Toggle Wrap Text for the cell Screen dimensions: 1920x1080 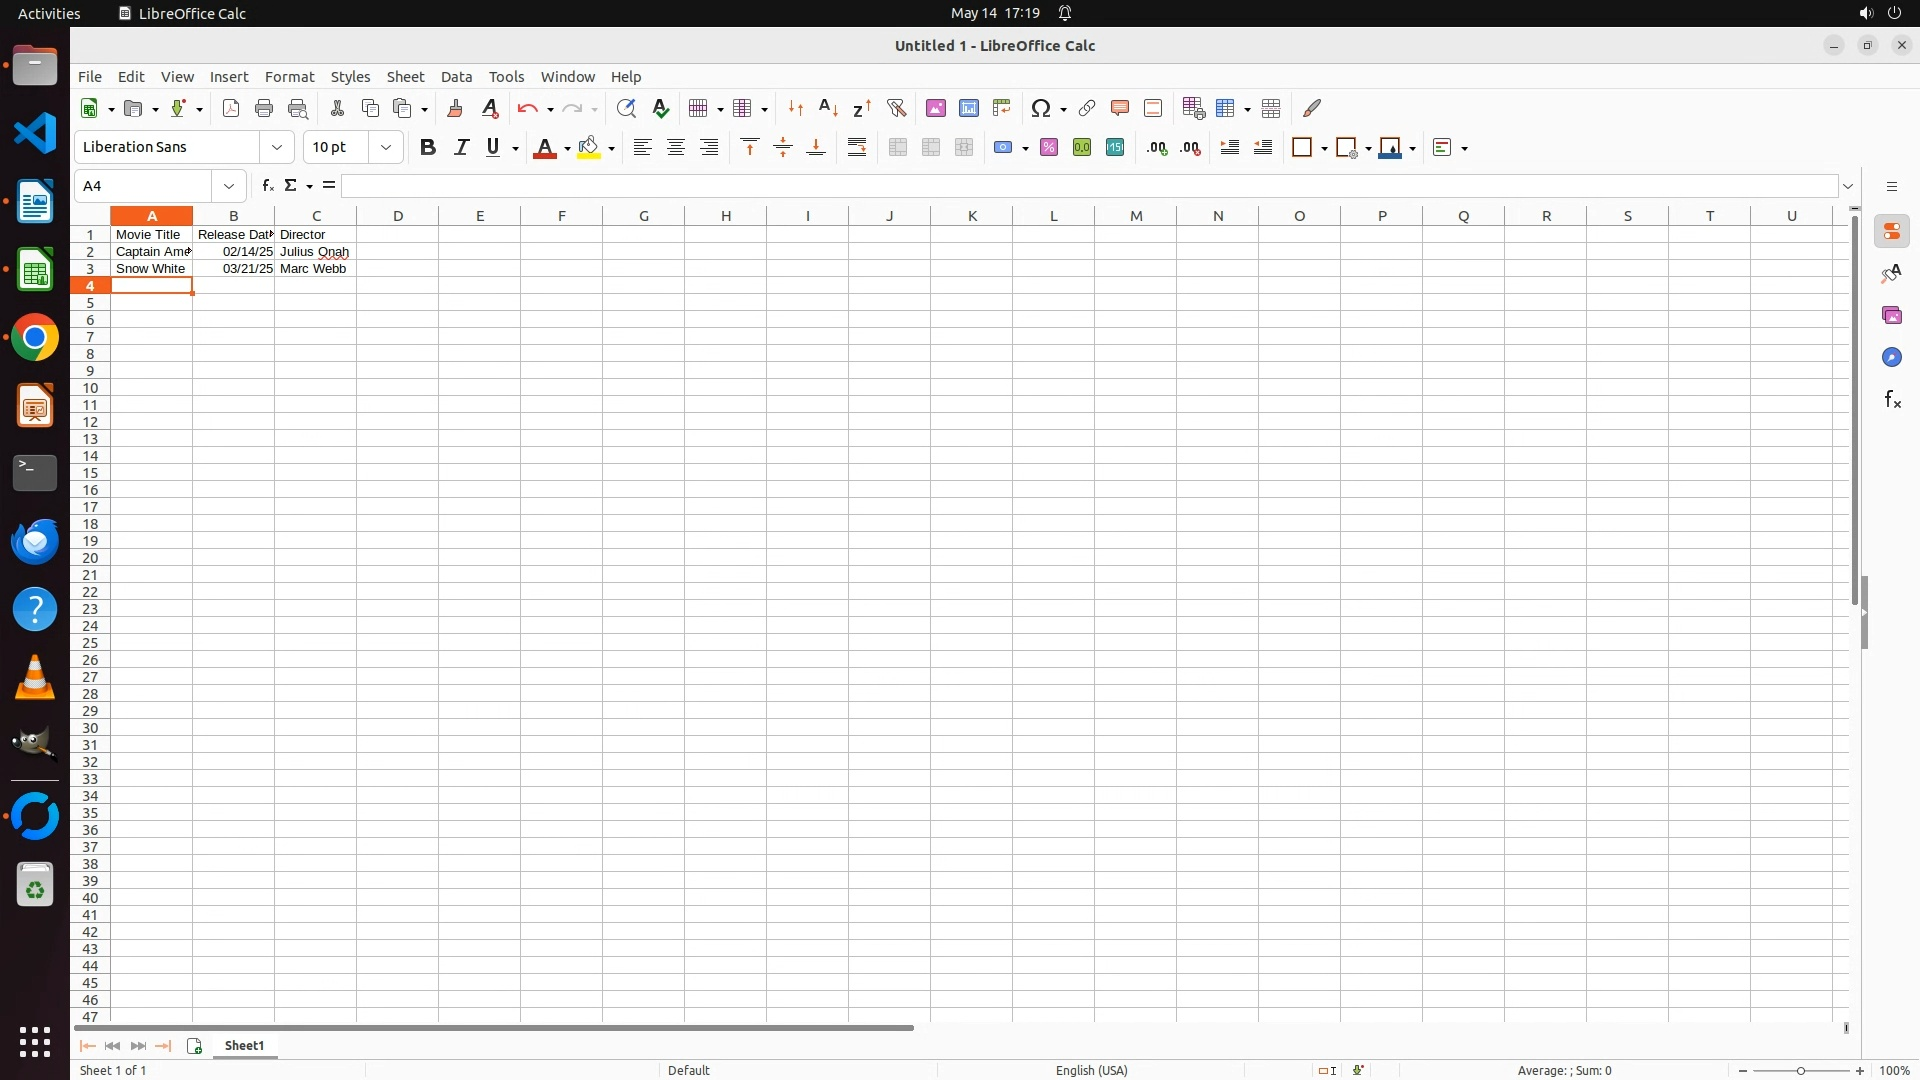857,148
